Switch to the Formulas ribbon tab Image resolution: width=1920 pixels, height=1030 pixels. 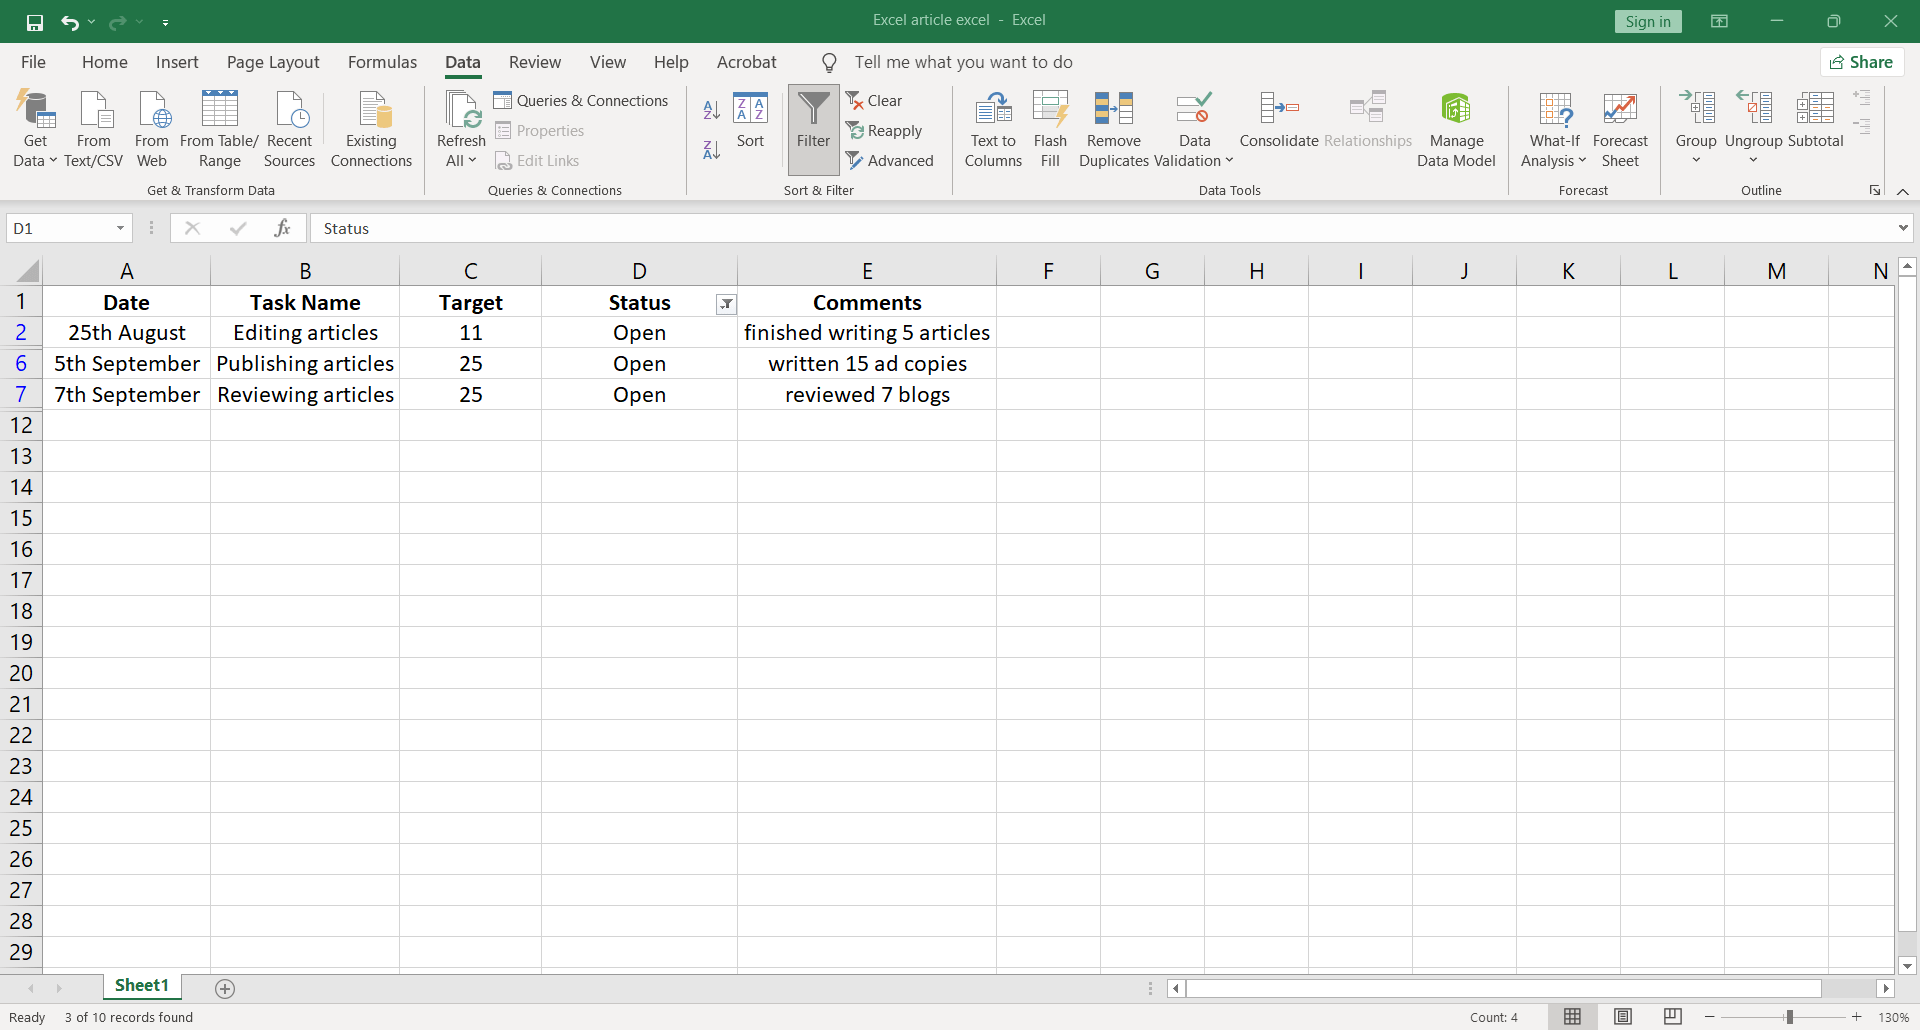click(x=382, y=61)
